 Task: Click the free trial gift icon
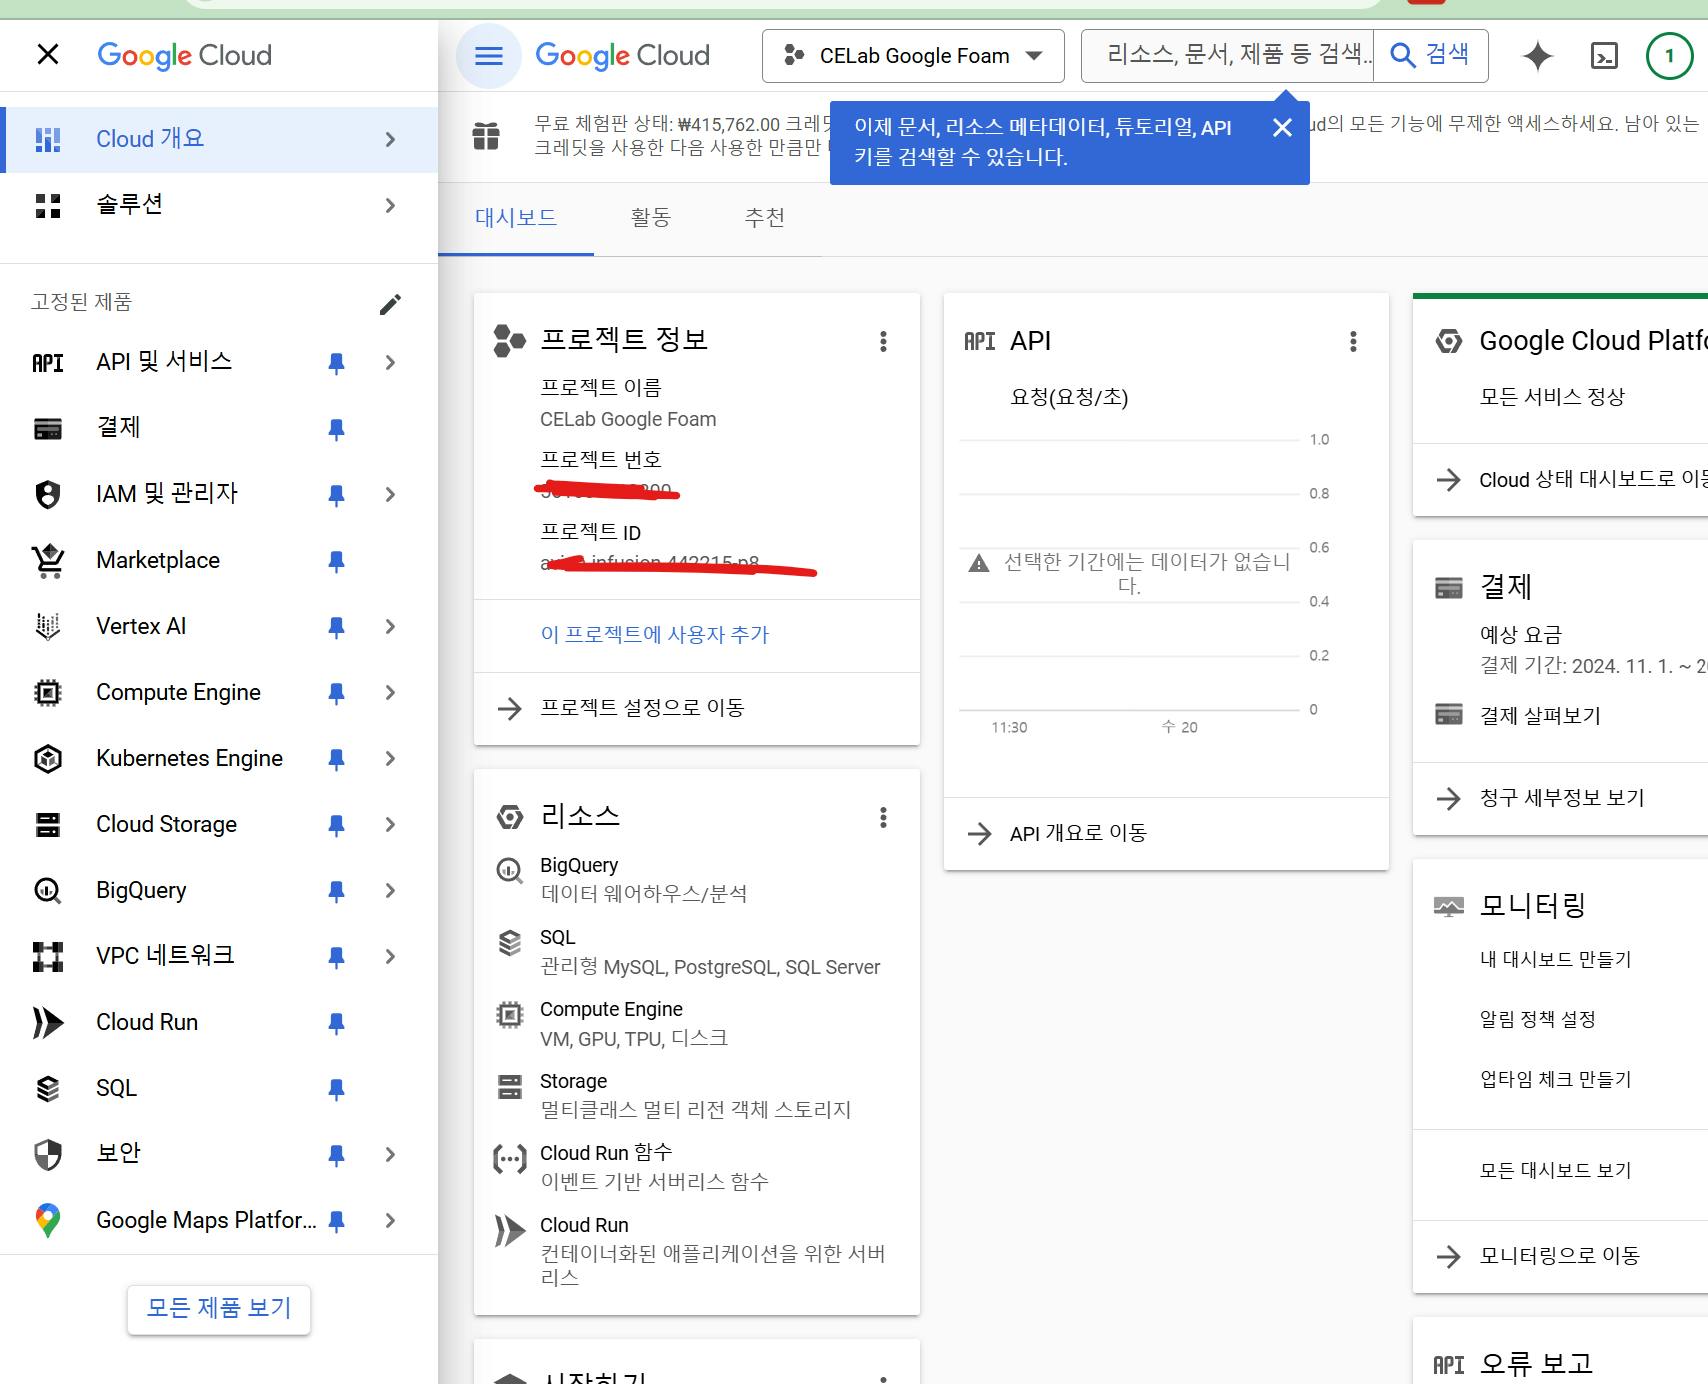click(486, 135)
